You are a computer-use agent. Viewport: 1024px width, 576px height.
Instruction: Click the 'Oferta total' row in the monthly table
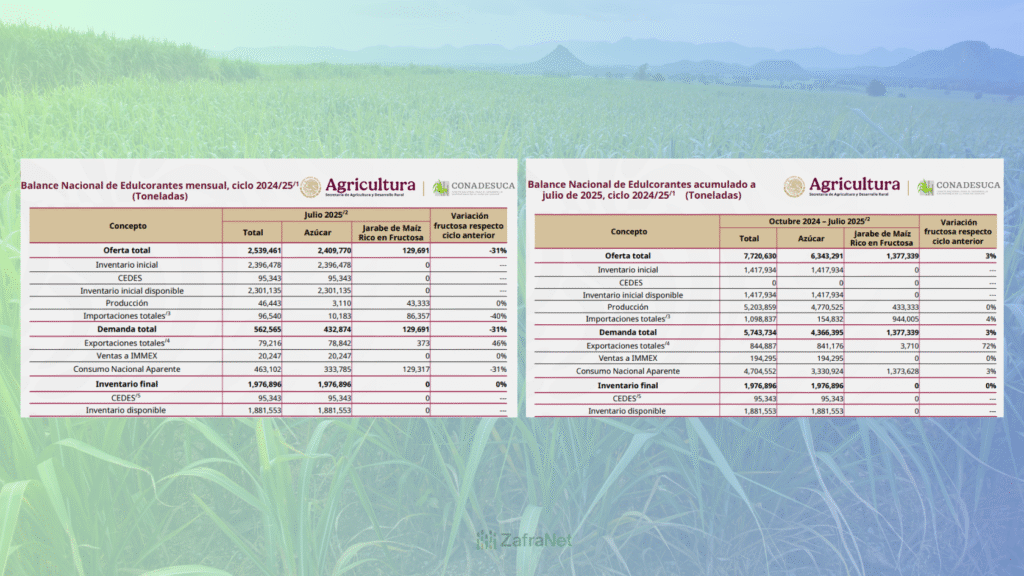[126, 250]
